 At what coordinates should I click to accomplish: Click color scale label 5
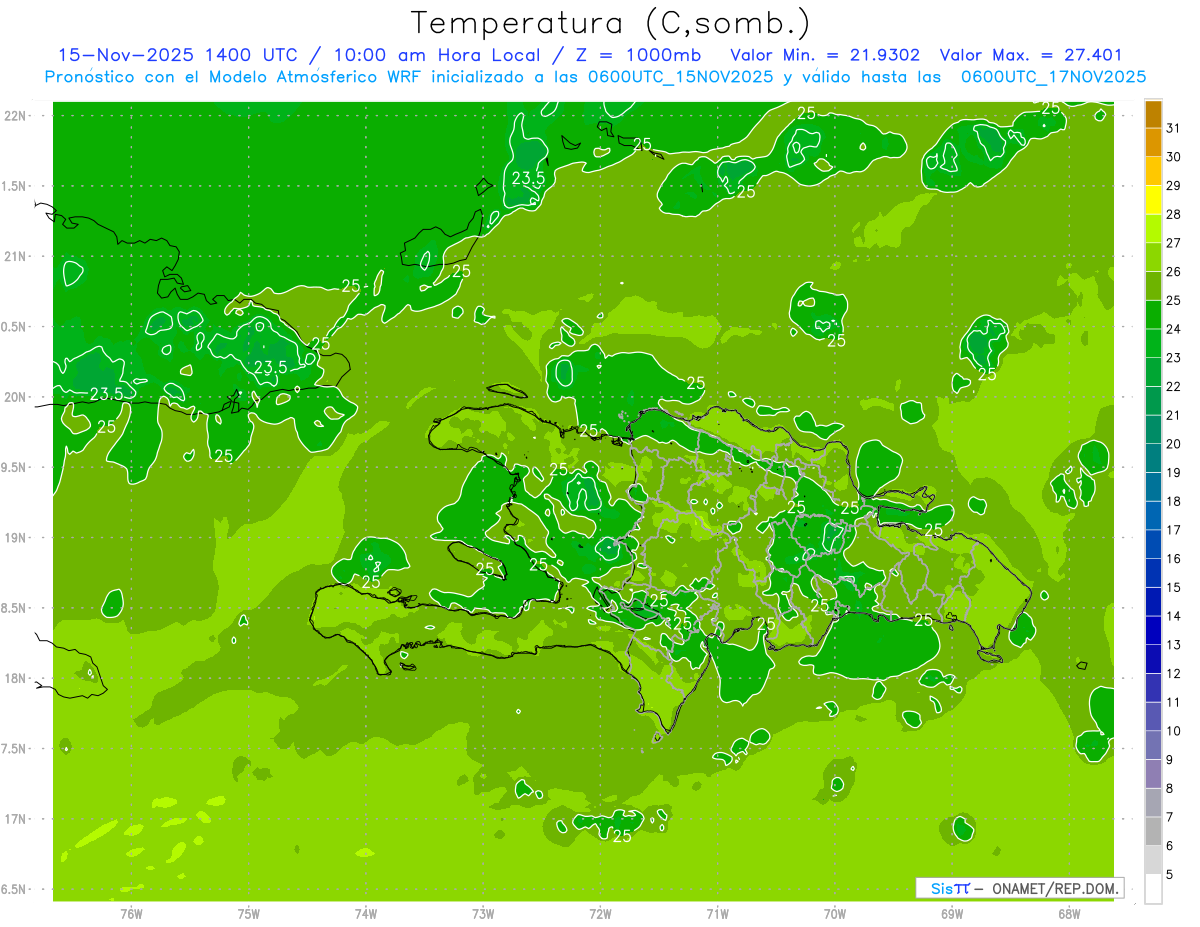click(1170, 874)
